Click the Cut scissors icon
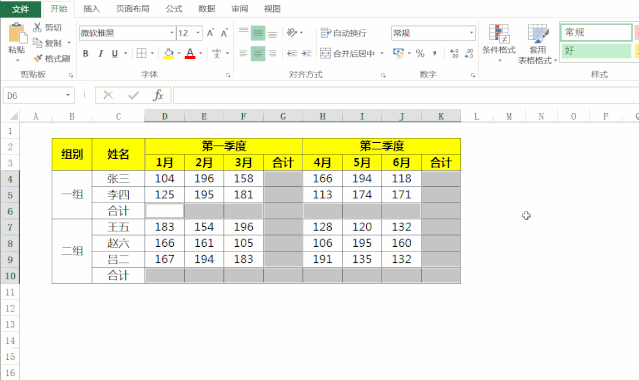Screen dimensions: 639x380 (37, 27)
